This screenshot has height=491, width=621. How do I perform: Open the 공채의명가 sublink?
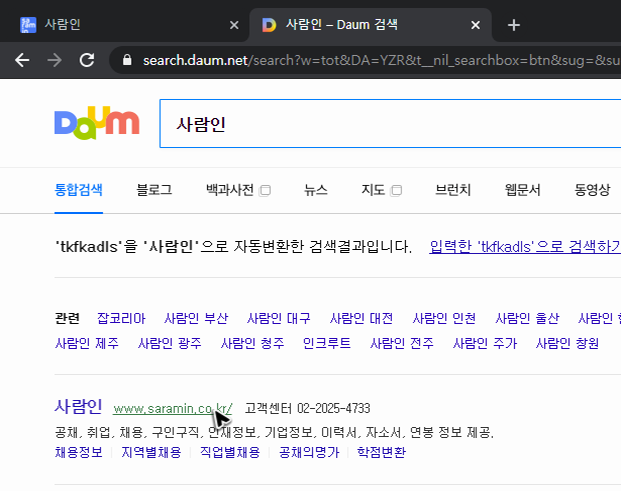[x=309, y=452]
